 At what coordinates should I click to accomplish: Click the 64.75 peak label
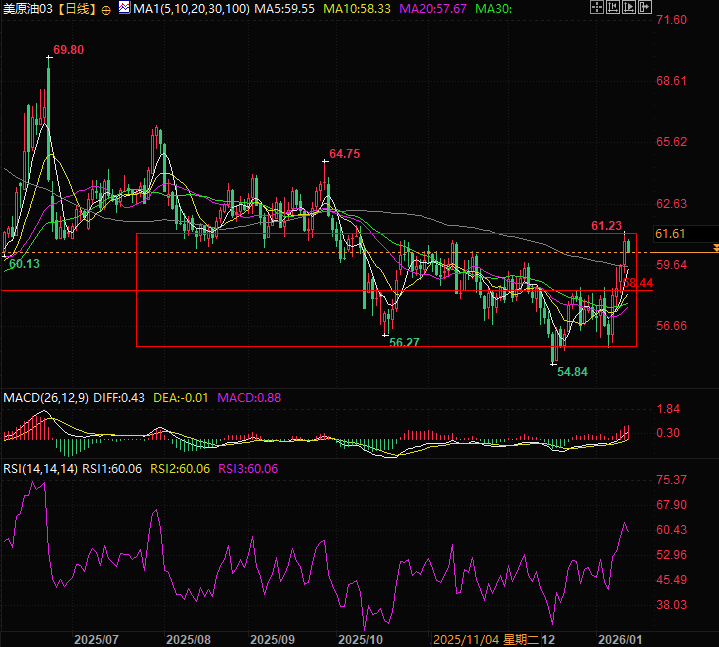click(x=344, y=153)
